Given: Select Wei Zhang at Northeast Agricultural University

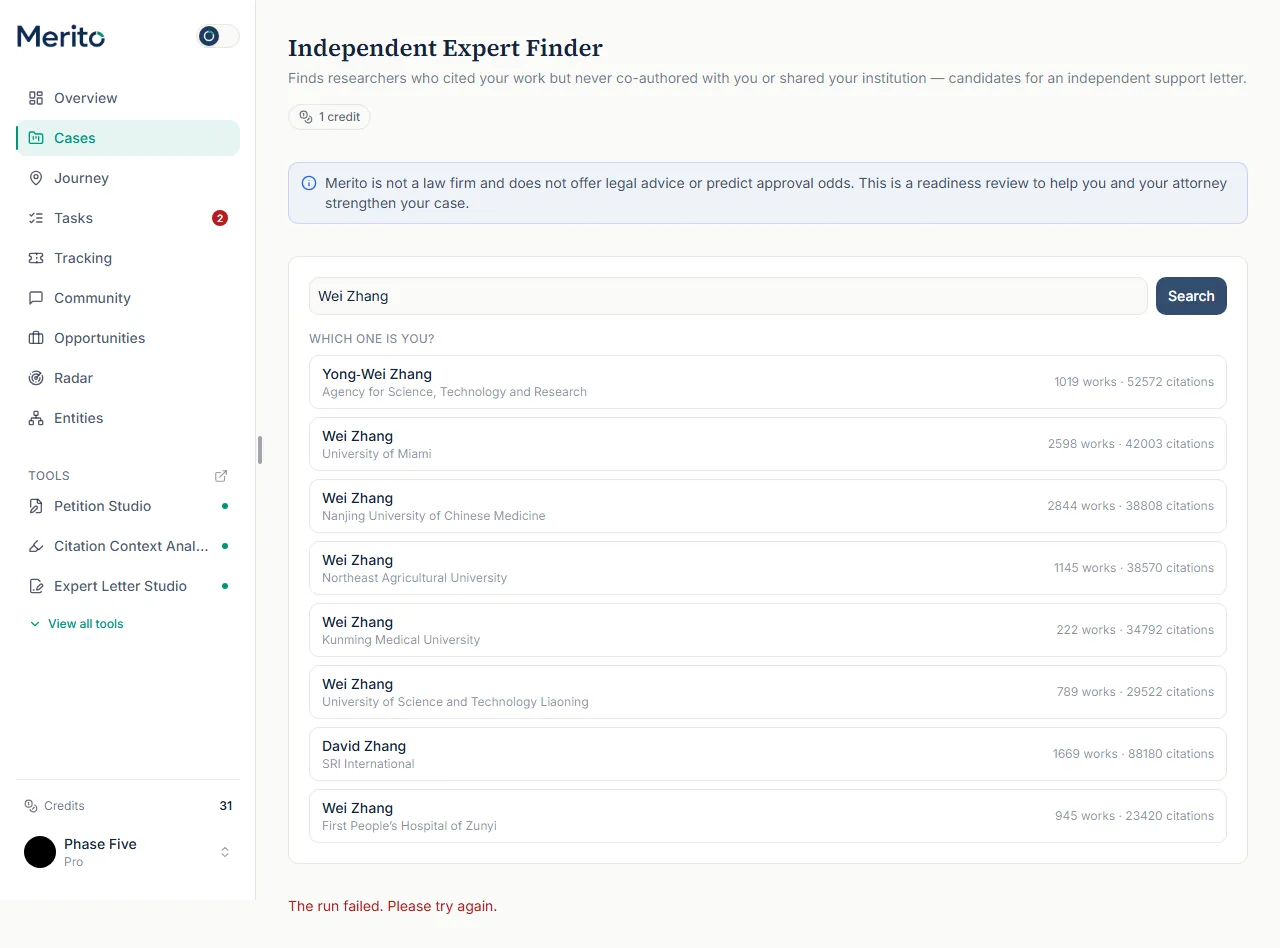Looking at the screenshot, I should coord(768,568).
